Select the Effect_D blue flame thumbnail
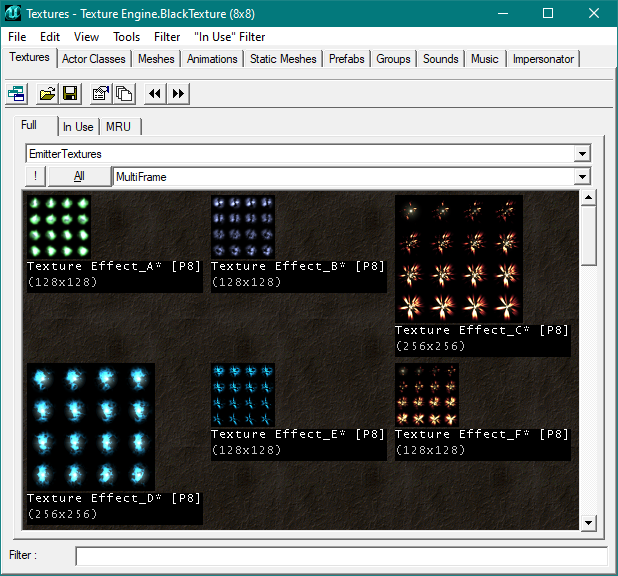Viewport: 618px width, 576px height. tap(91, 427)
